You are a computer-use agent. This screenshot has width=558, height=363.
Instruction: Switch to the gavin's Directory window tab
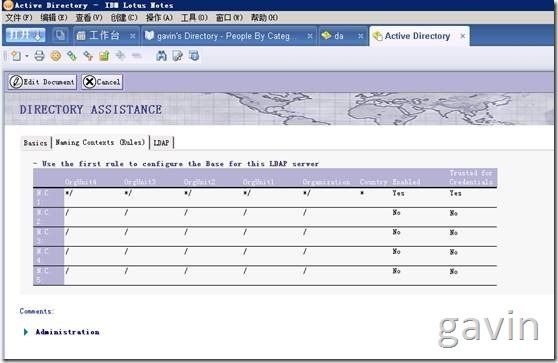(x=223, y=36)
